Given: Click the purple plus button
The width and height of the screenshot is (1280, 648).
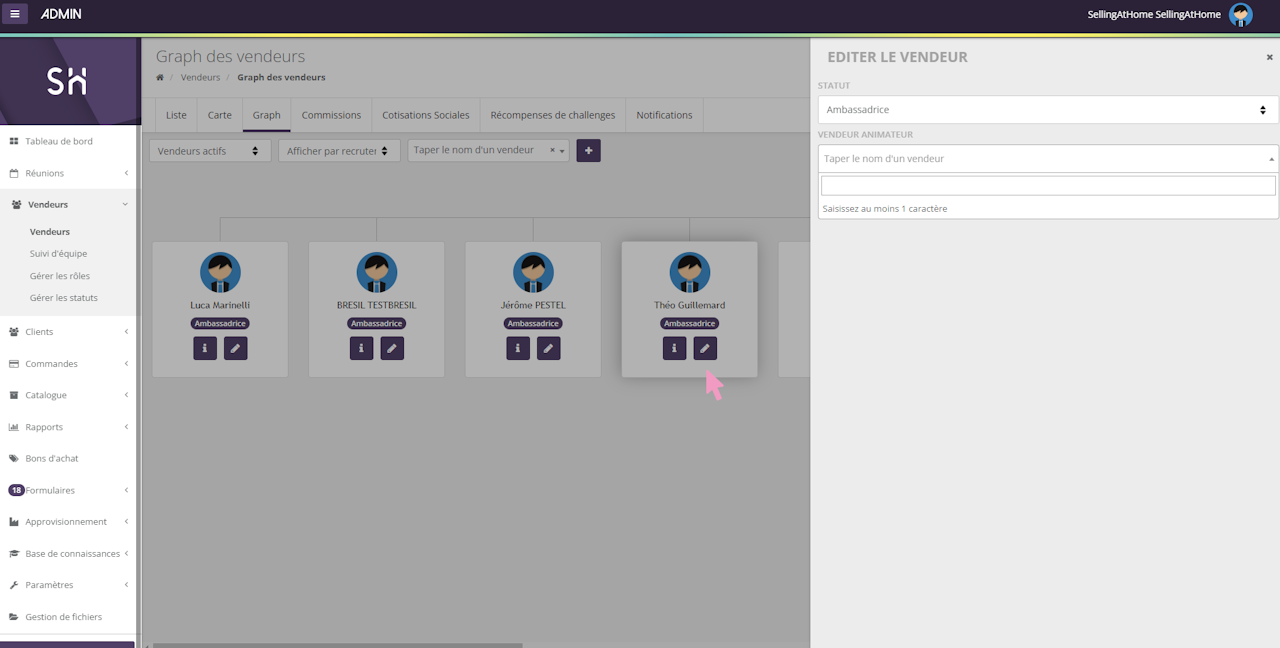Looking at the screenshot, I should (x=588, y=151).
